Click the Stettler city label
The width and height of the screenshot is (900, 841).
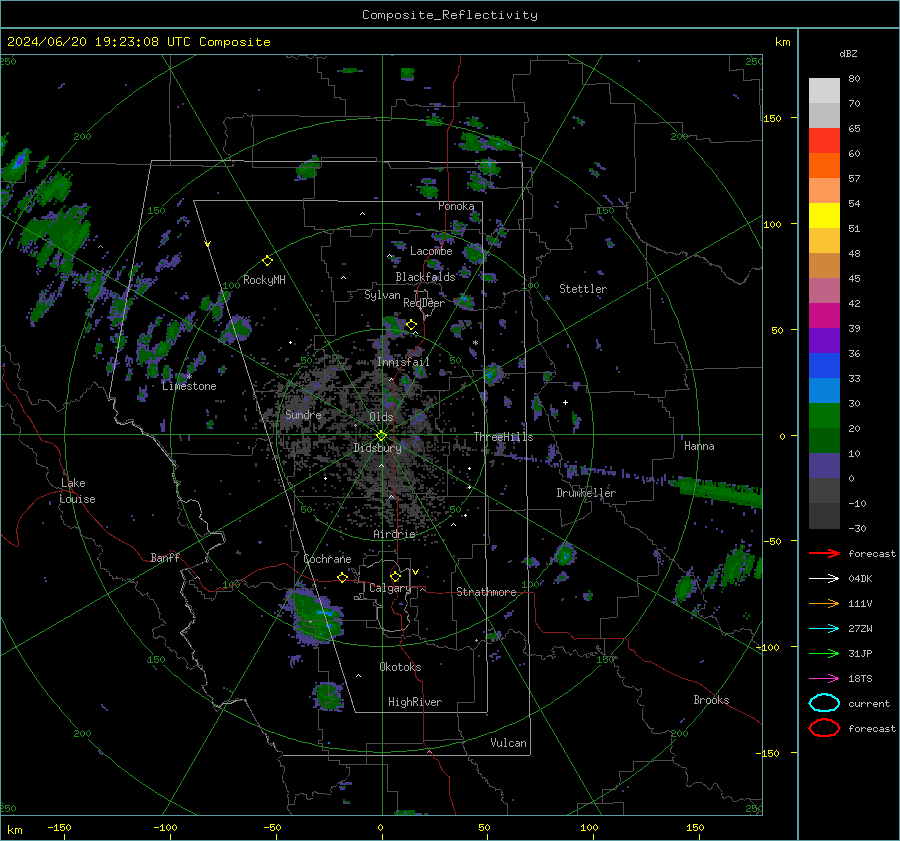(x=583, y=289)
